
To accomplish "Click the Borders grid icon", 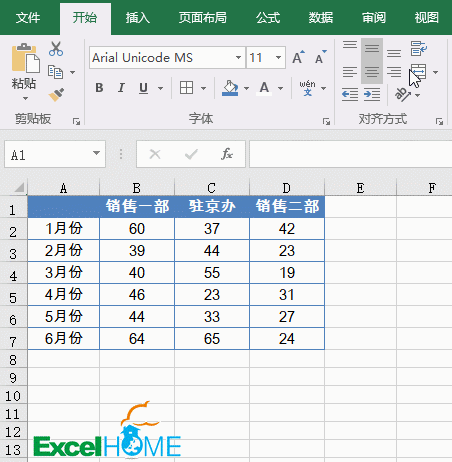I will 186,88.
